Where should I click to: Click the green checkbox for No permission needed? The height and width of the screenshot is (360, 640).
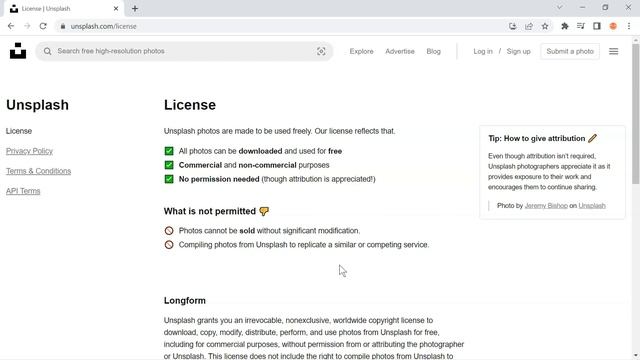tap(169, 179)
